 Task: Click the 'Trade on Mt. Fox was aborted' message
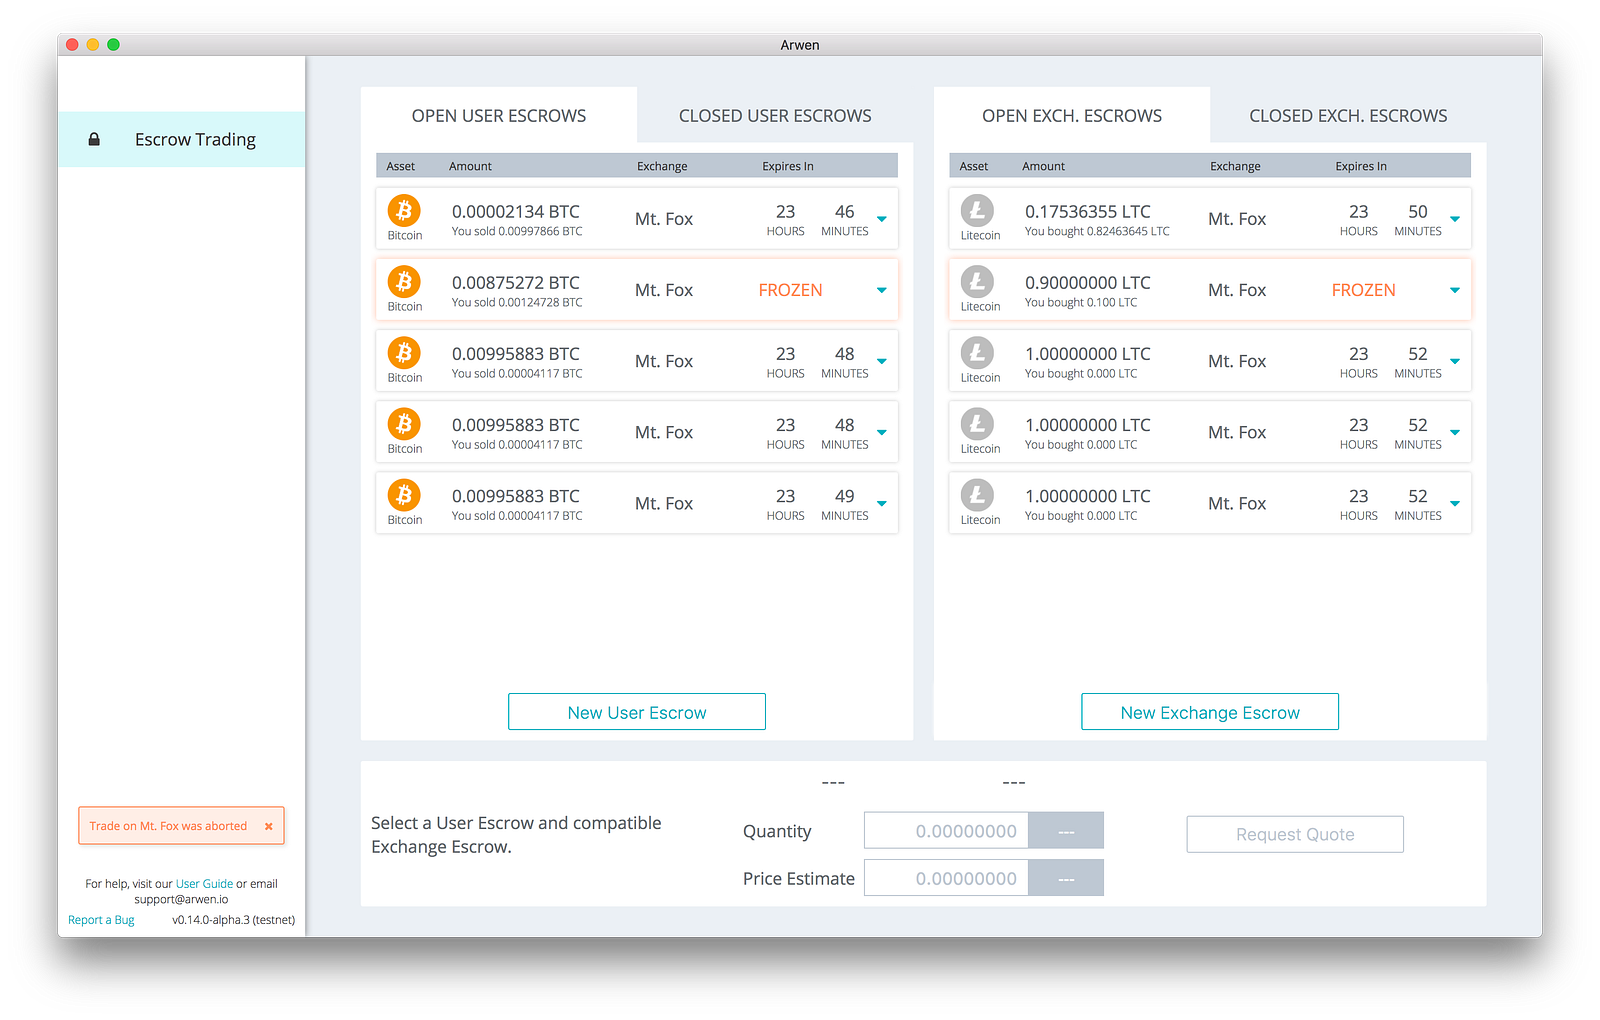pos(168,826)
